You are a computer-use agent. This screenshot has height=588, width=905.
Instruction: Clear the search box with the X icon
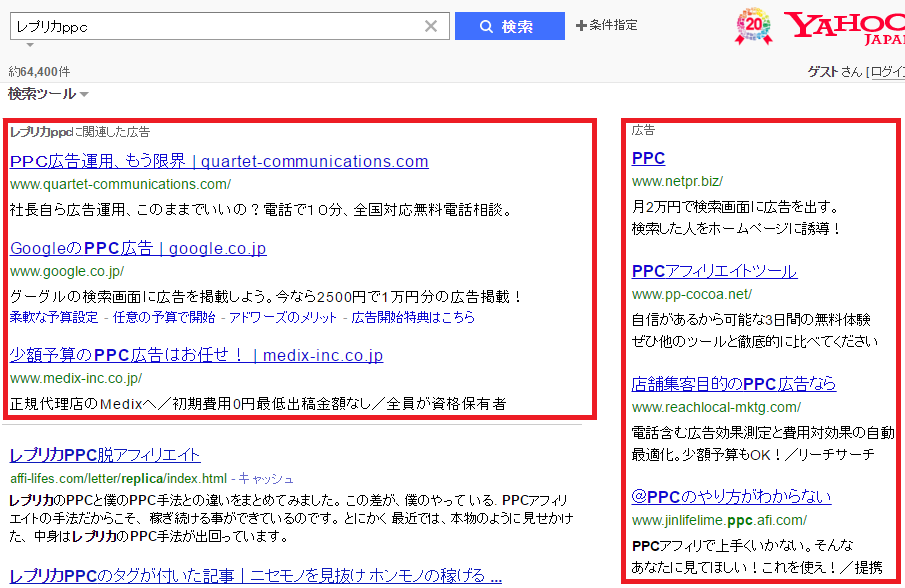[x=431, y=26]
